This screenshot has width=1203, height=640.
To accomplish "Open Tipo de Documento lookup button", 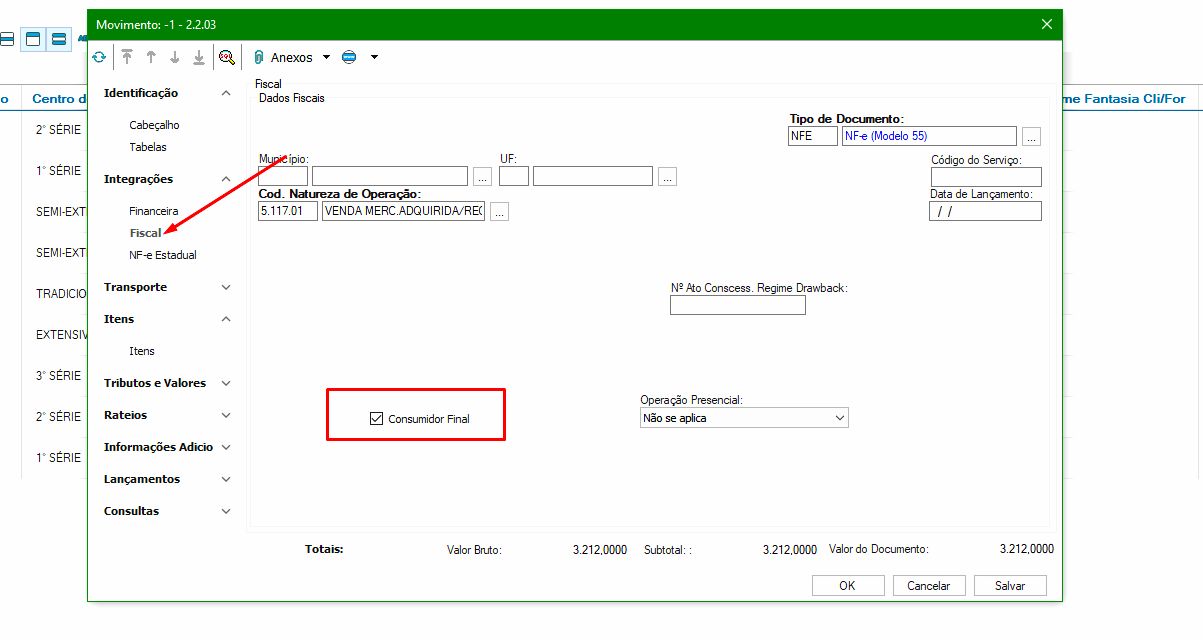I will point(1032,136).
